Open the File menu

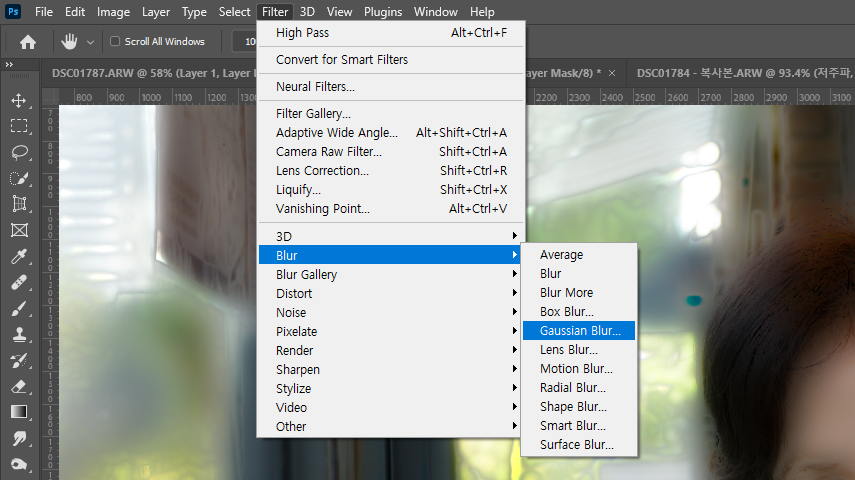[44, 11]
